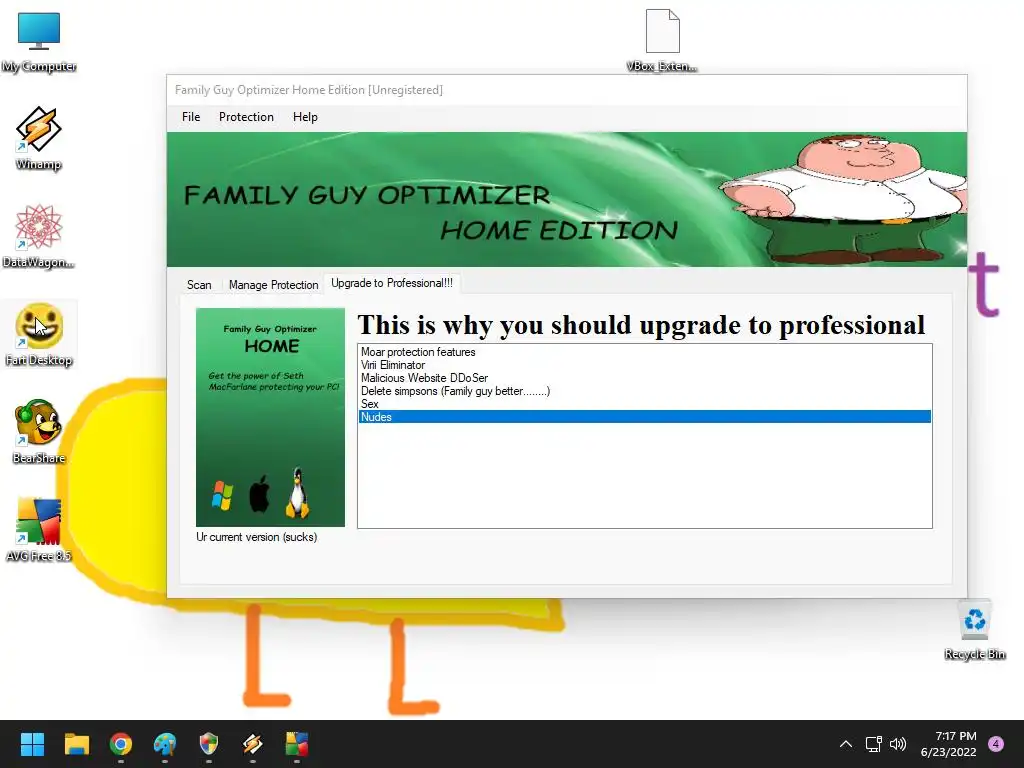Image resolution: width=1024 pixels, height=768 pixels.
Task: Select 'Delete simpsons (Family guy better........)' row
Action: coord(645,391)
